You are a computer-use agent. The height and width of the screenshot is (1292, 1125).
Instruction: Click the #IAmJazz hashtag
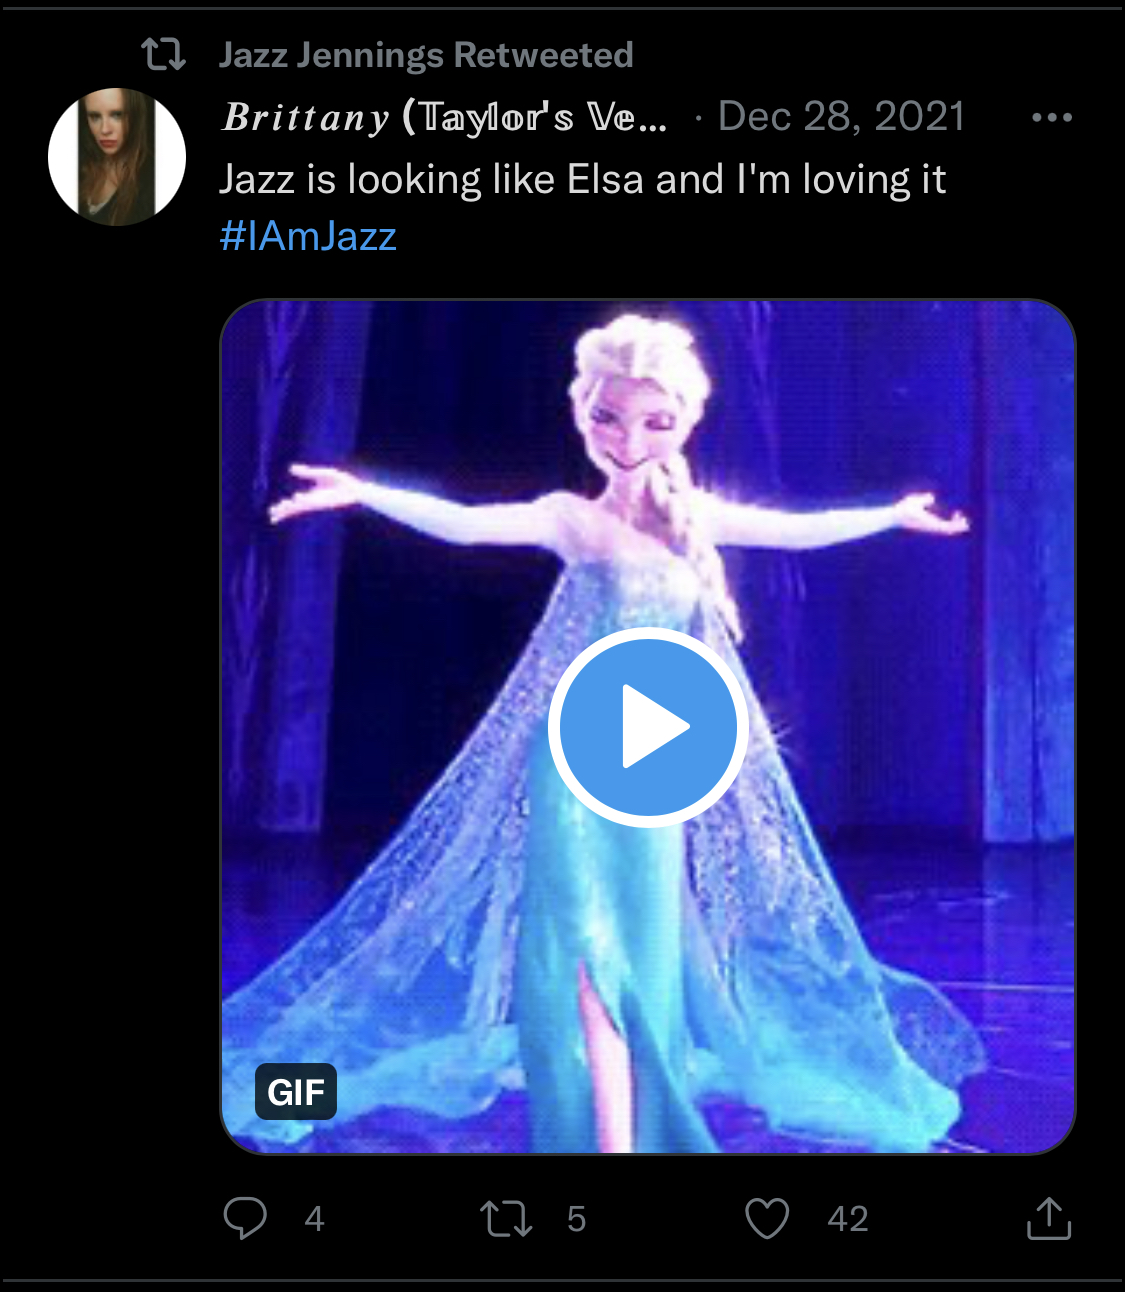click(308, 236)
